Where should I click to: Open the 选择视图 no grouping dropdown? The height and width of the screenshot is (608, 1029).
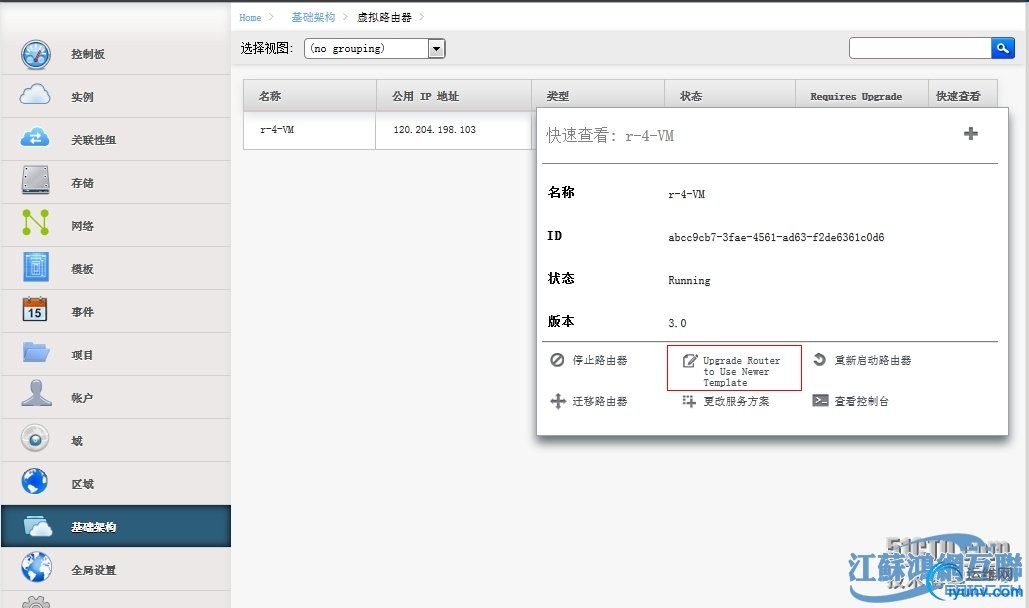[375, 49]
